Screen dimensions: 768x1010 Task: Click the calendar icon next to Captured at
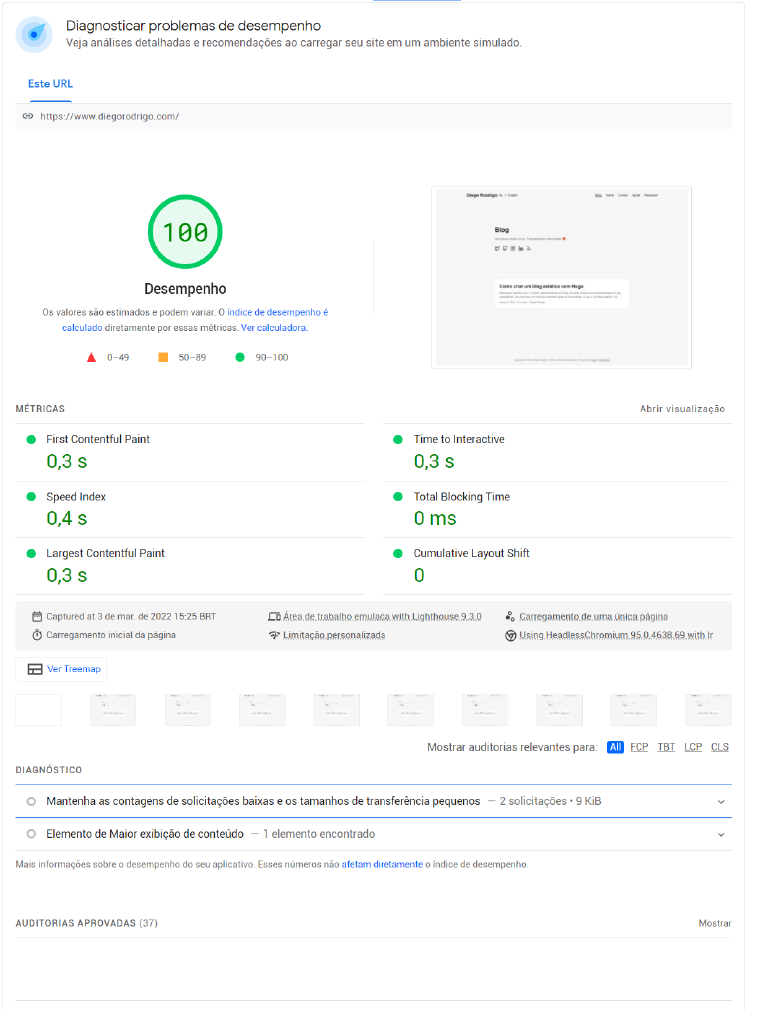click(37, 616)
